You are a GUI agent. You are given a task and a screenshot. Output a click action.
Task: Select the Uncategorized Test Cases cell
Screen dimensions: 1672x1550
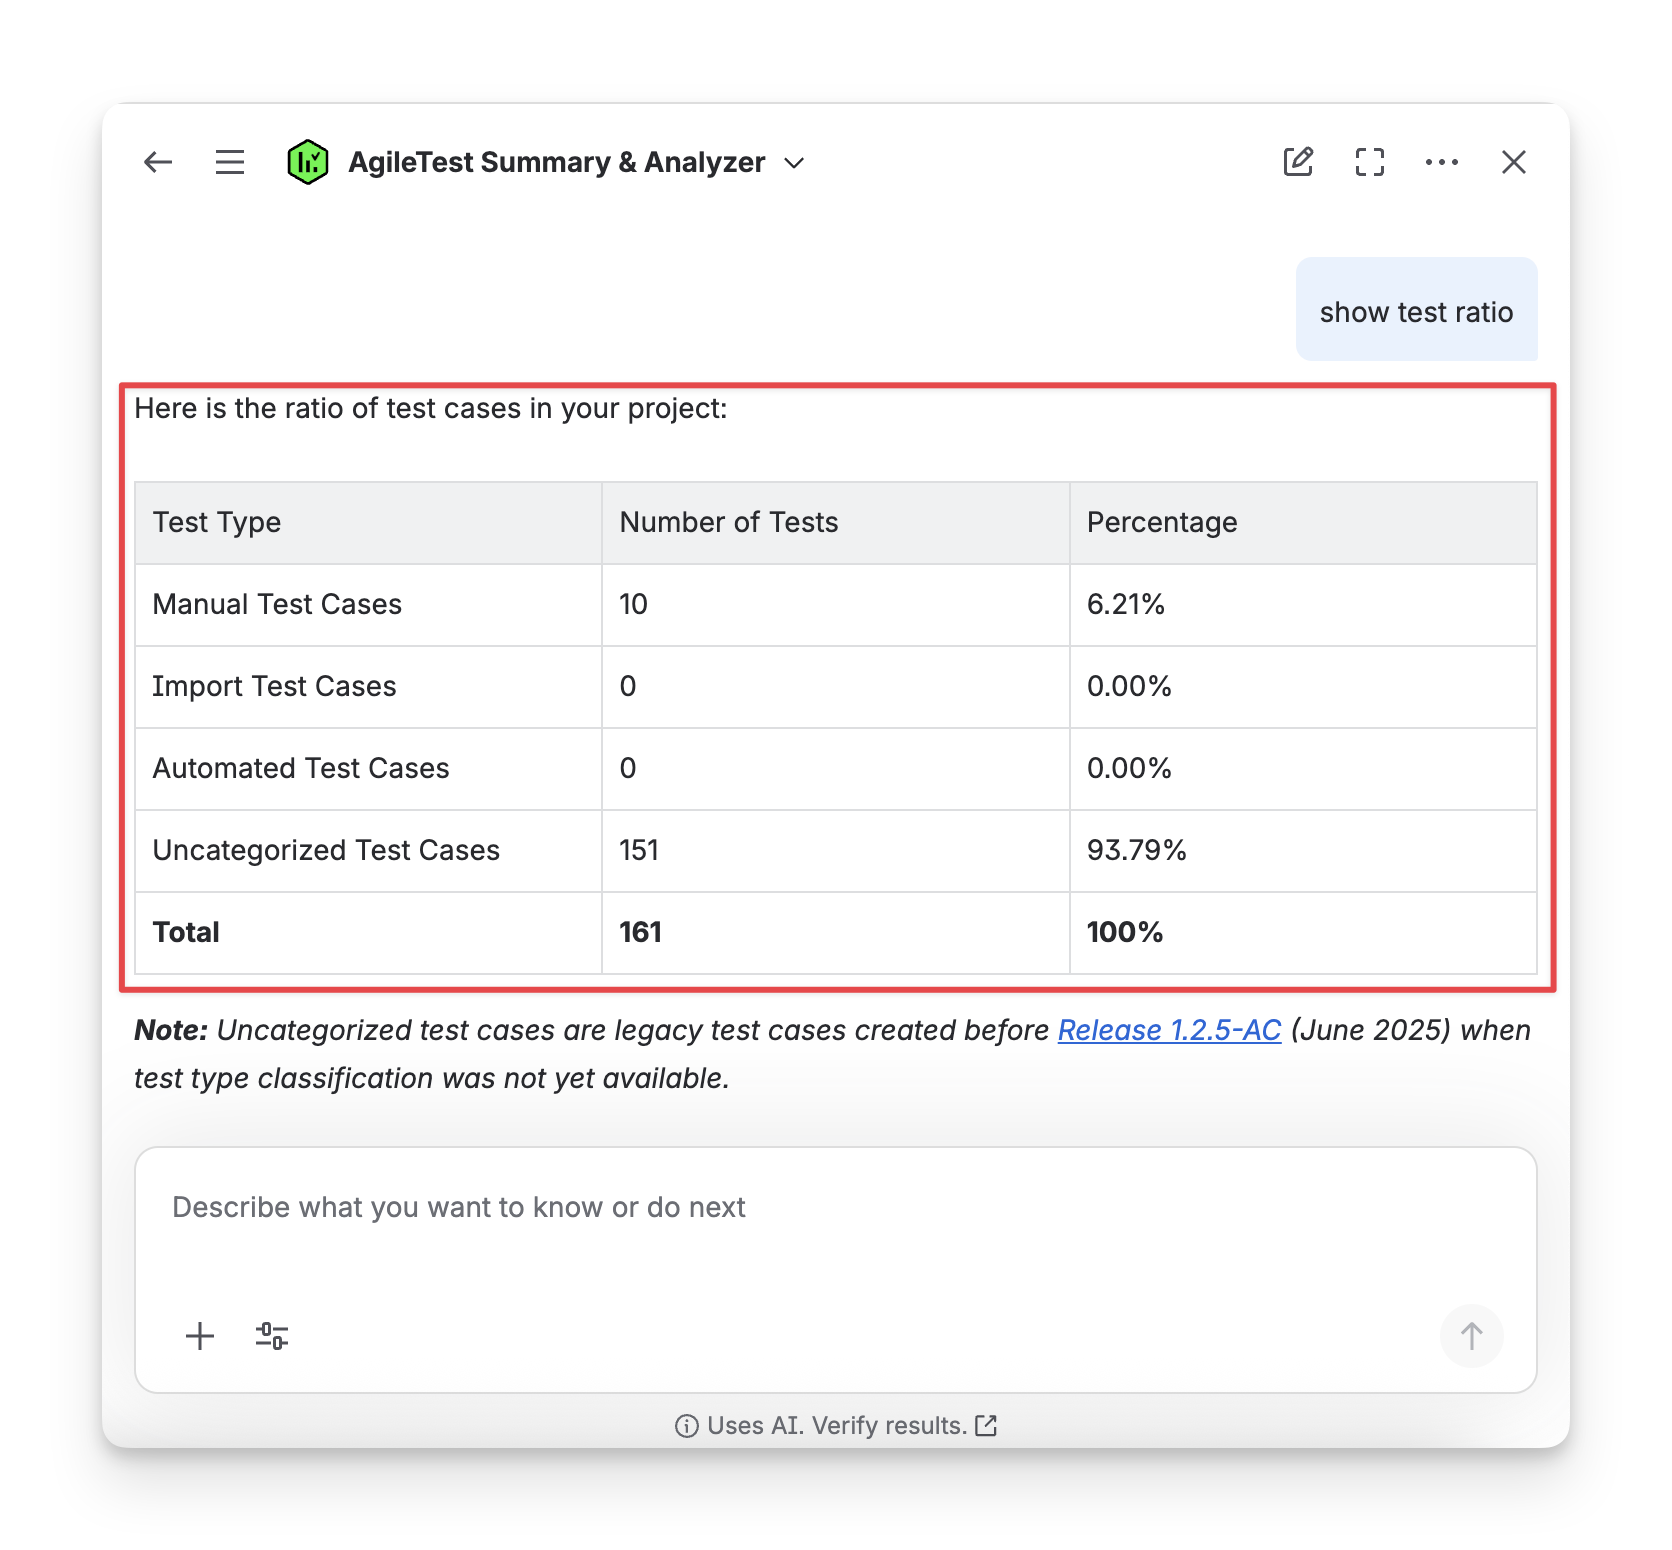click(326, 850)
